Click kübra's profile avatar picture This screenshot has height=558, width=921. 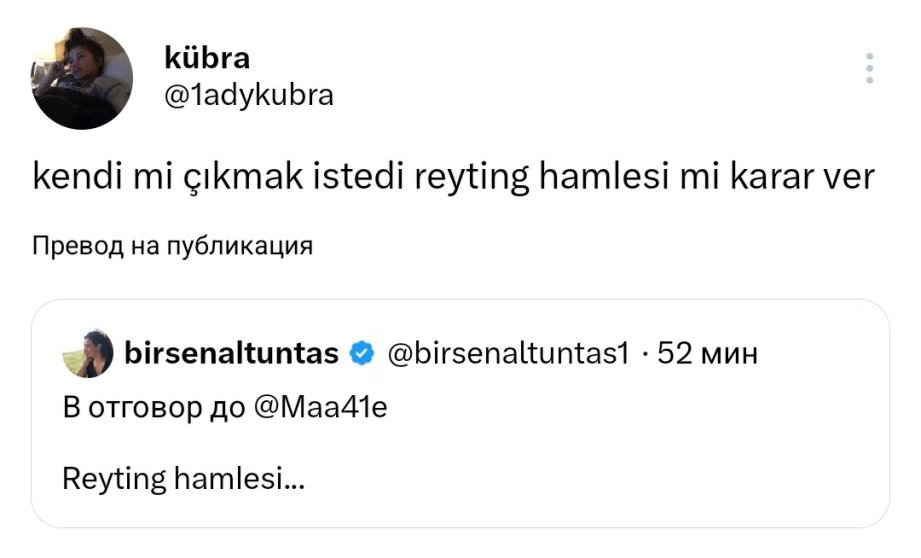click(82, 78)
